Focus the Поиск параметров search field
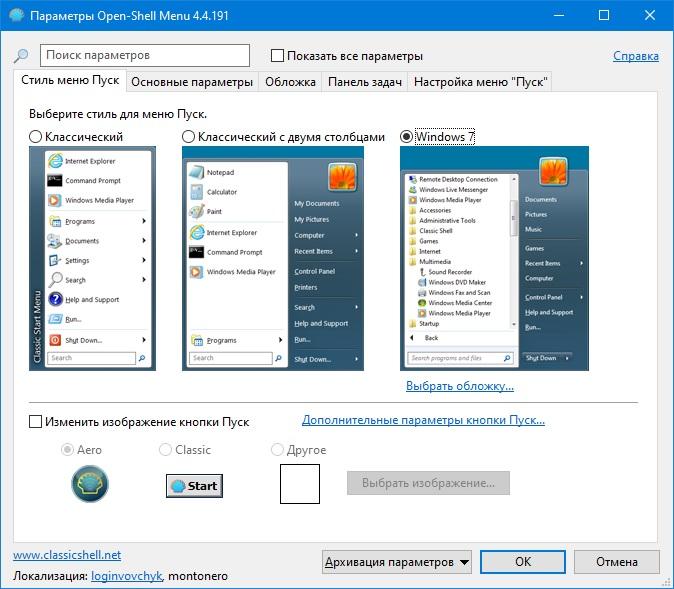Viewport: 674px width, 589px height. 145,55
